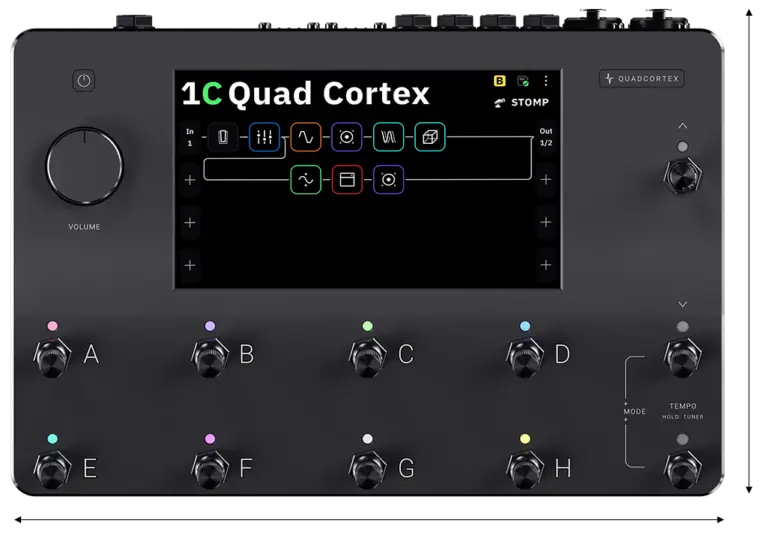Open the teal cube block
768x541 pixels.
[x=430, y=137]
